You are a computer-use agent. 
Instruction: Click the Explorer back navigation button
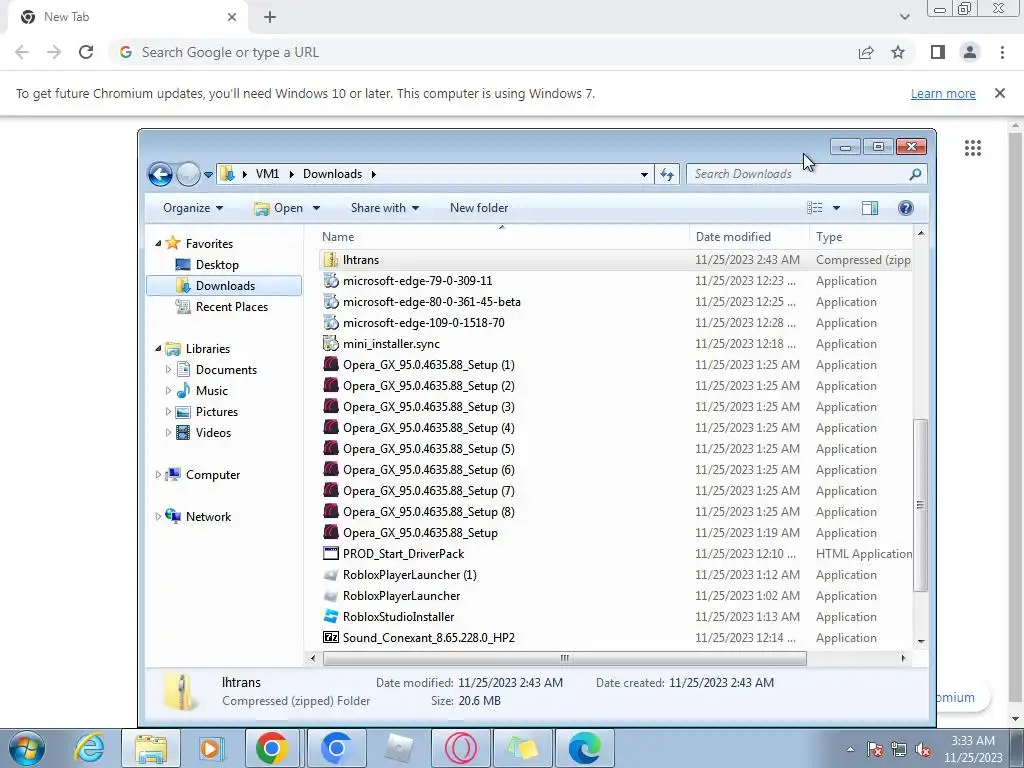(x=160, y=174)
